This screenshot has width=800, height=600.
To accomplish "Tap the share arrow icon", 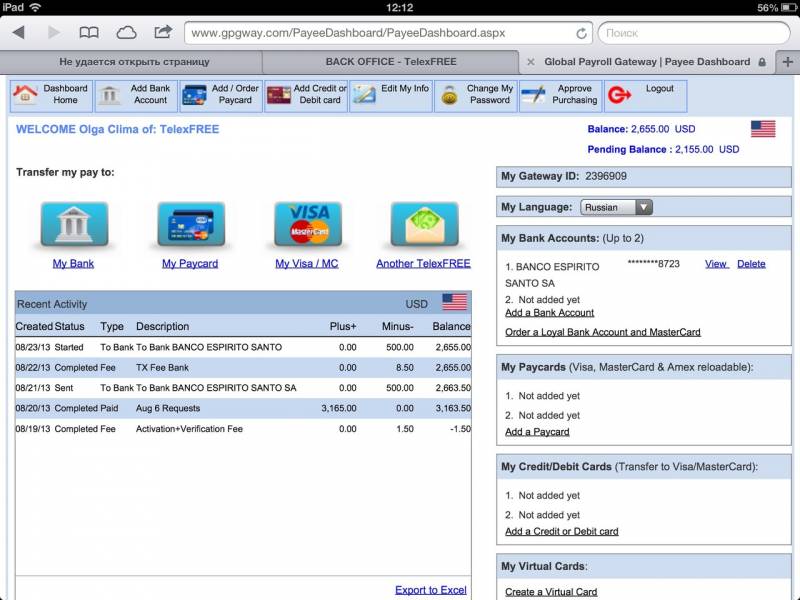I will [163, 32].
